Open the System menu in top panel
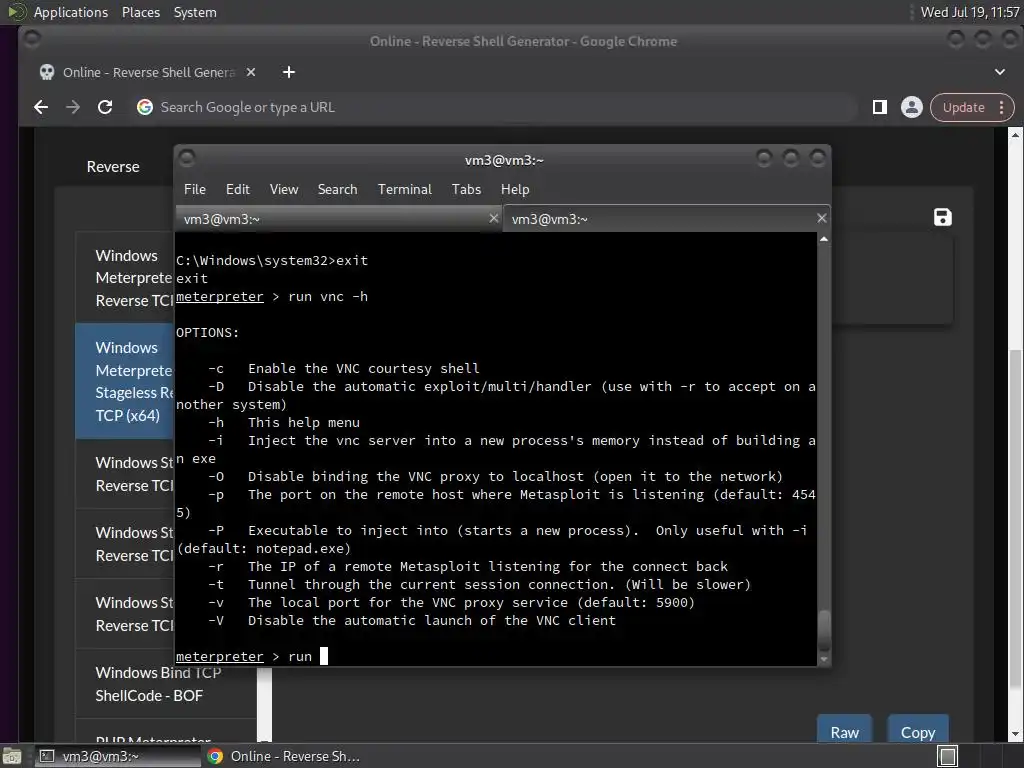This screenshot has width=1024, height=768. [195, 12]
